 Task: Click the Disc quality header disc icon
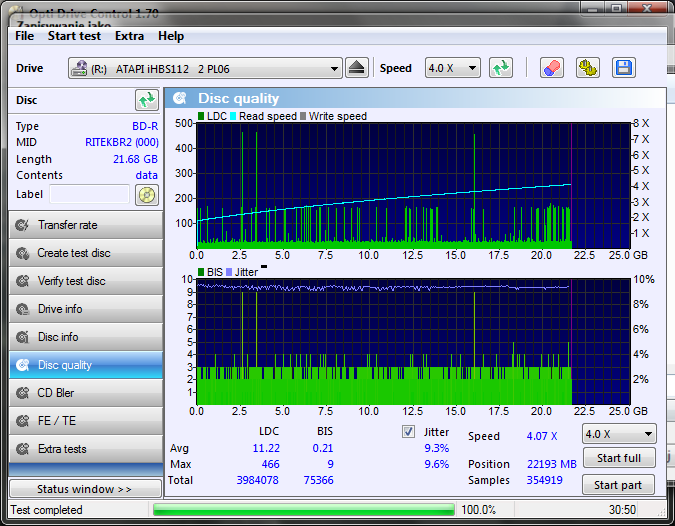point(180,99)
